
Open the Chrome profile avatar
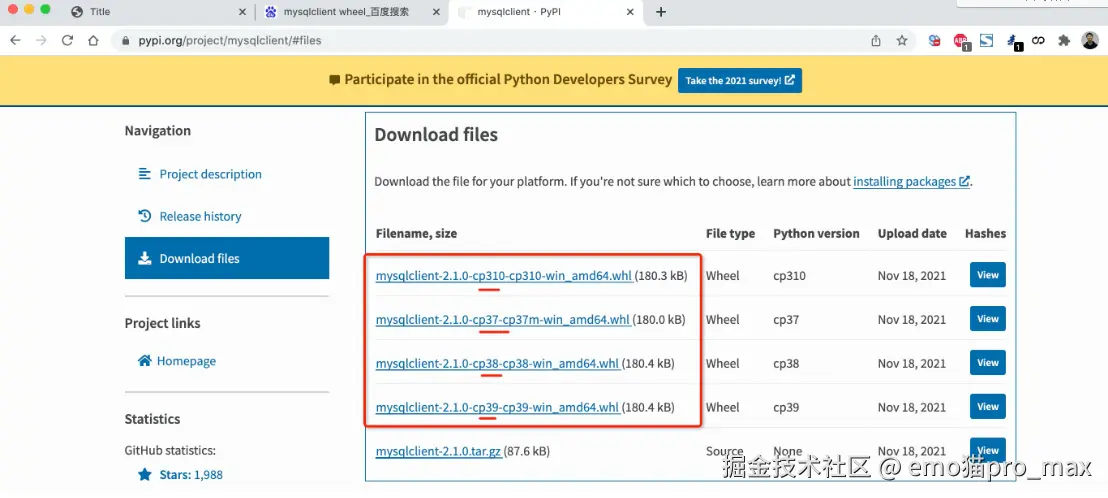[1090, 40]
